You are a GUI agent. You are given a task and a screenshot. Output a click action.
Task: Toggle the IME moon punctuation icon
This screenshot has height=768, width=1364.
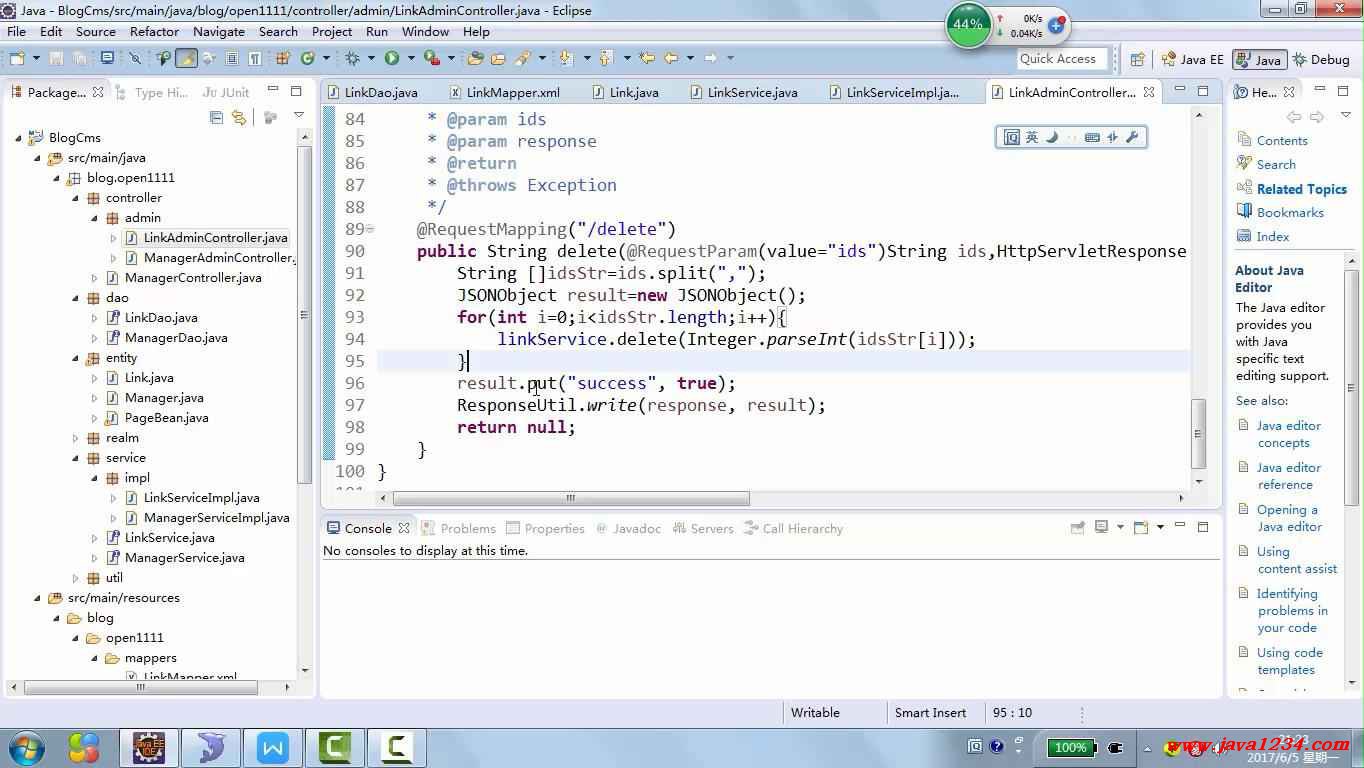point(1052,137)
